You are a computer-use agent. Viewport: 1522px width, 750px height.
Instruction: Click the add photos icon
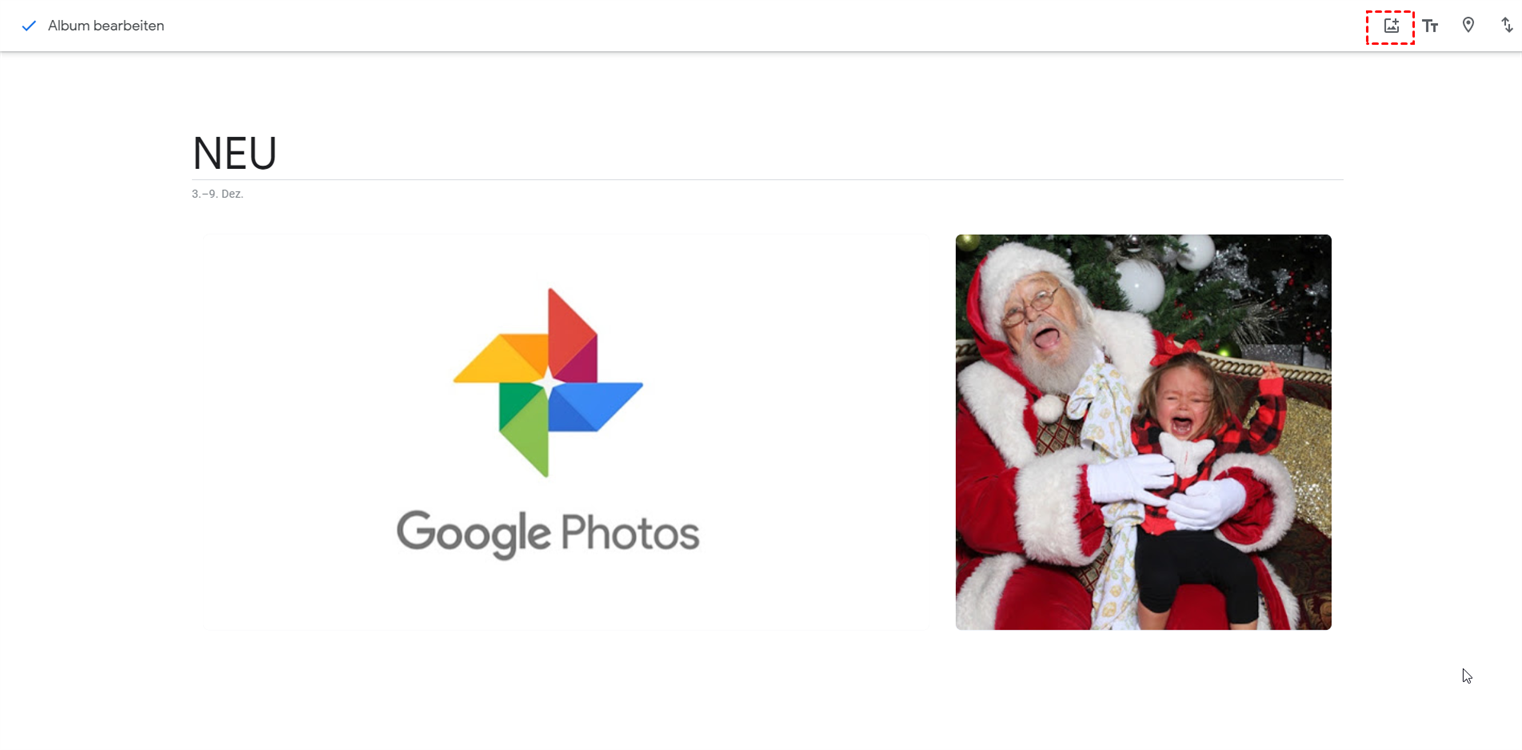click(x=1391, y=26)
